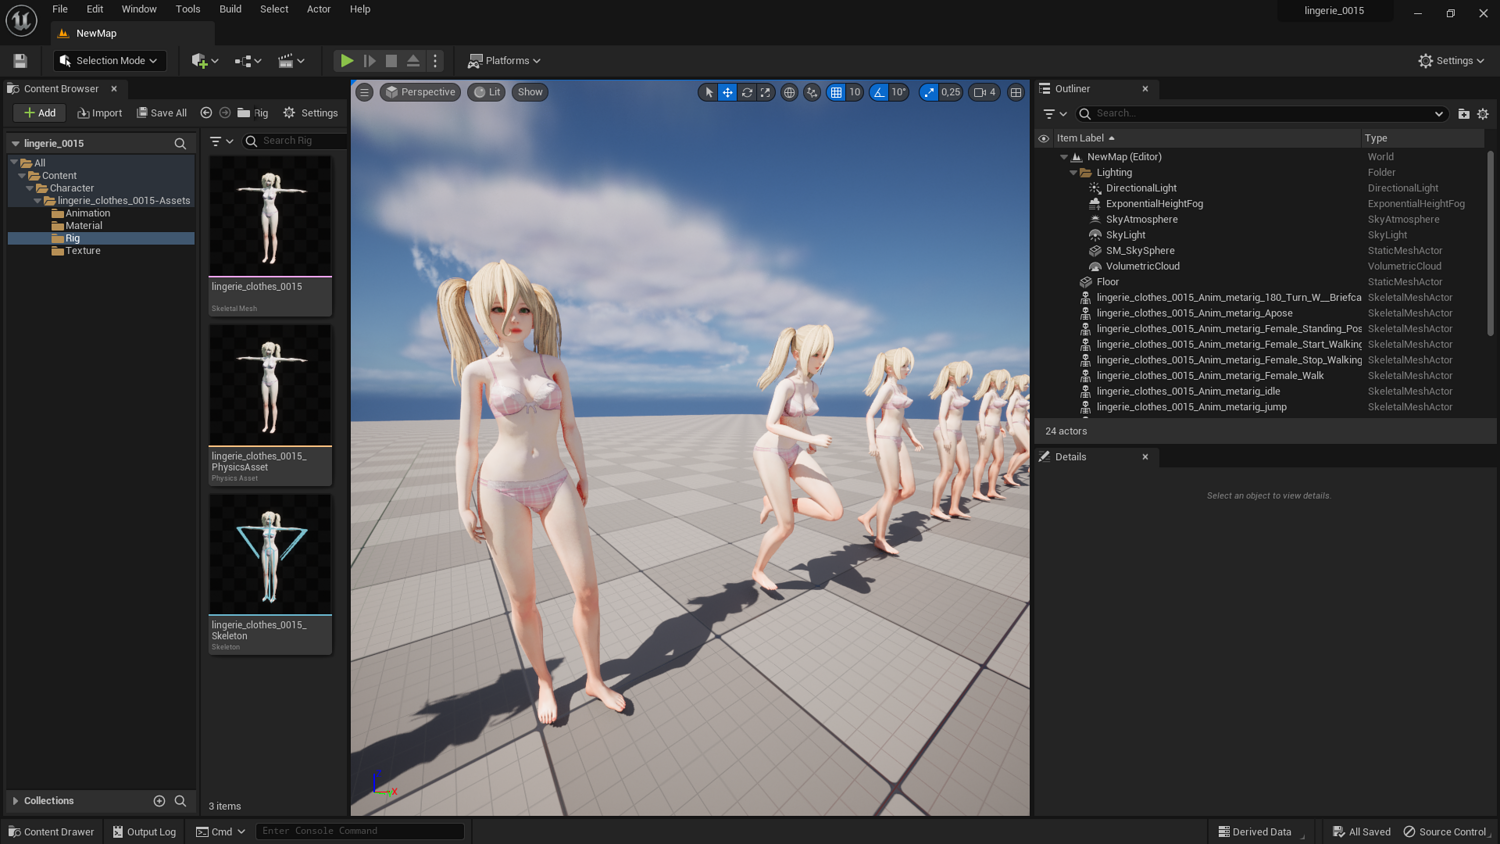Image resolution: width=1500 pixels, height=844 pixels.
Task: Click the Import button in Content Browser
Action: click(x=100, y=113)
